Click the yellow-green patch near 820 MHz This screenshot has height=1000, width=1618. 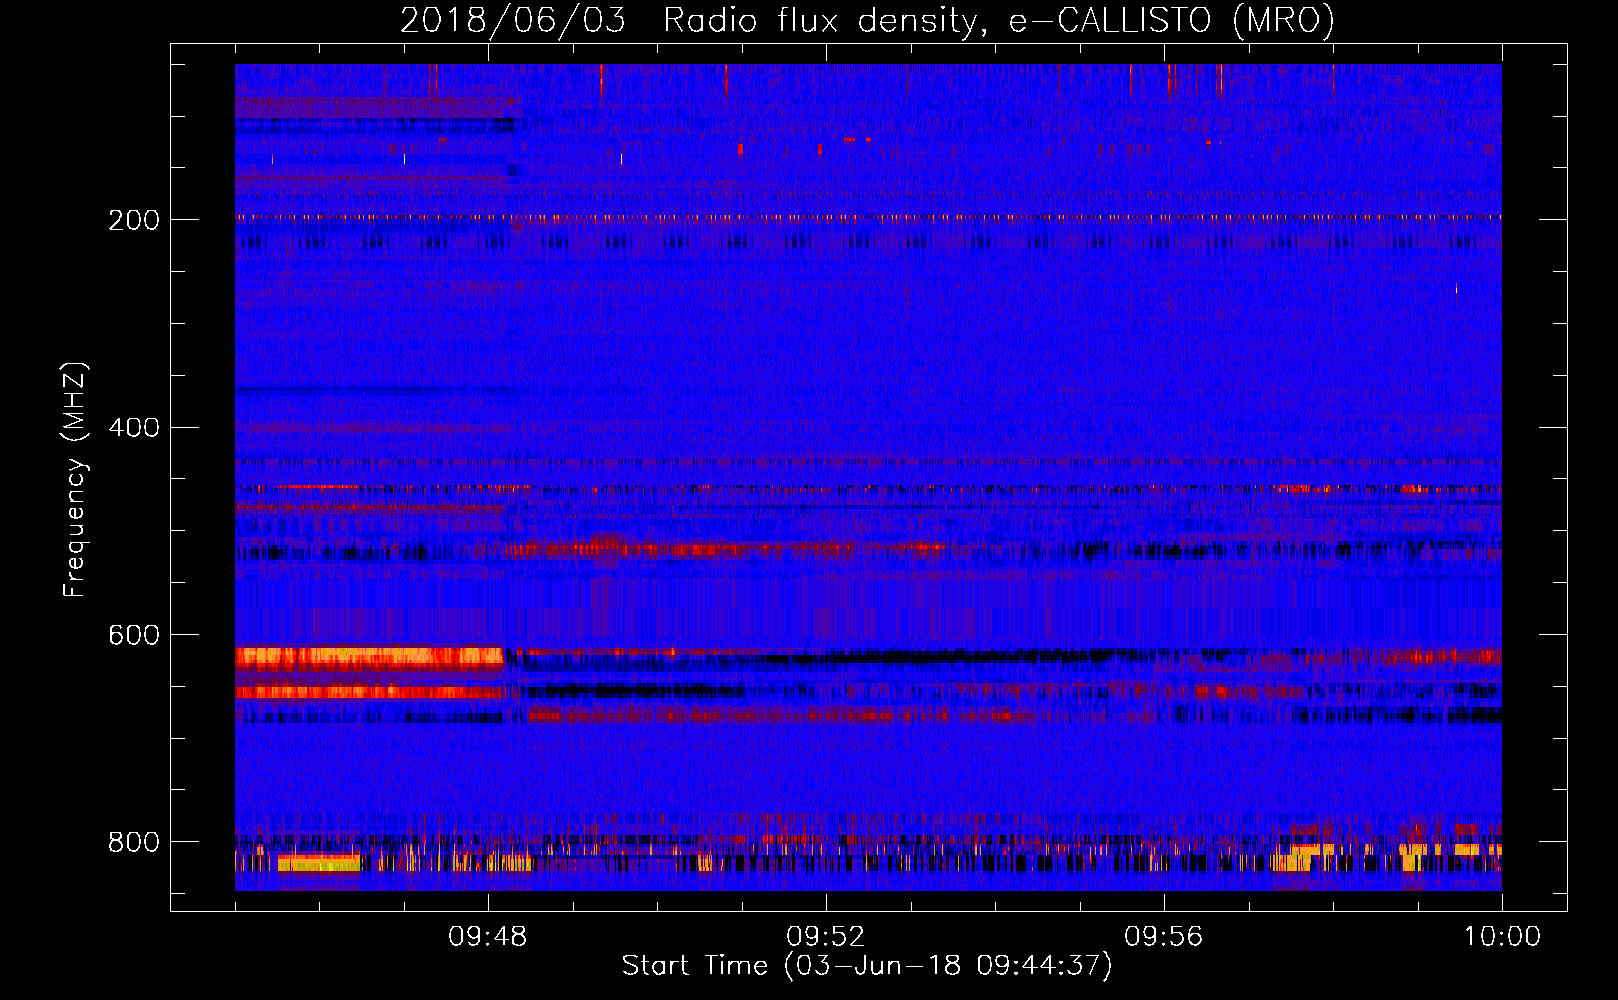pos(319,863)
